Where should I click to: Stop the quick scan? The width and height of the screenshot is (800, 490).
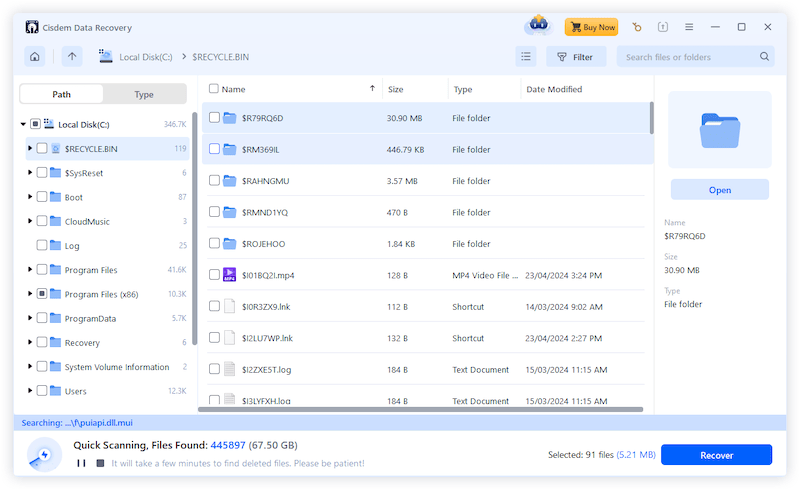100,463
